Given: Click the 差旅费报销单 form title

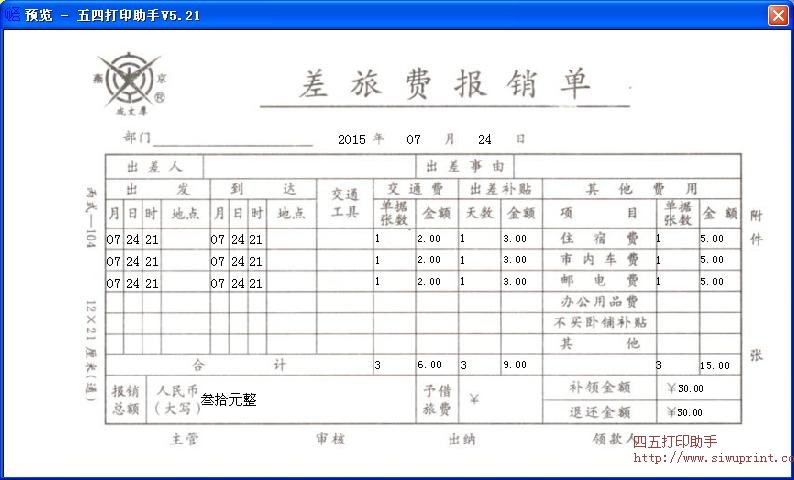Looking at the screenshot, I should [444, 85].
